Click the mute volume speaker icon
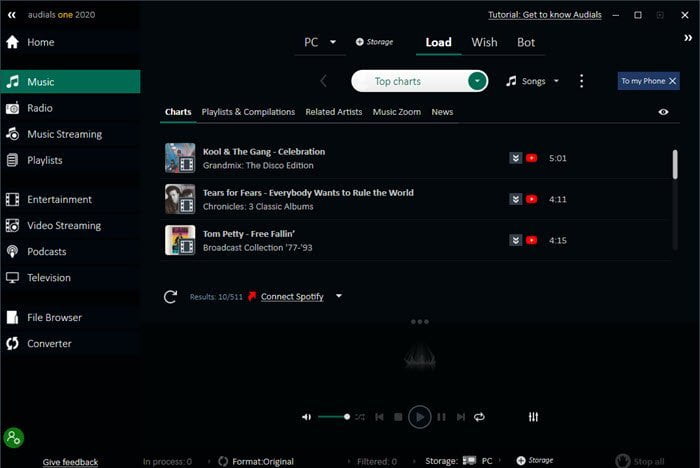Screen dimensions: 700x468 point(306,417)
